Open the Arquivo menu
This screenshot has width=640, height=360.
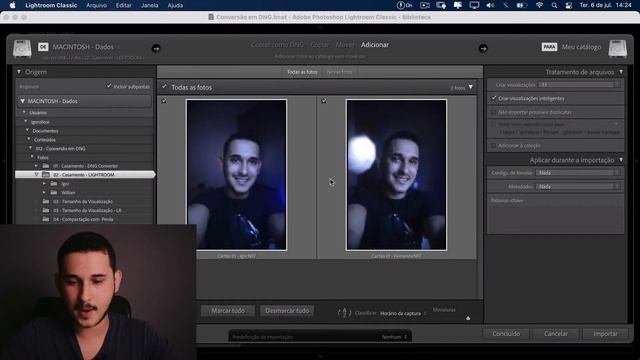coord(96,5)
